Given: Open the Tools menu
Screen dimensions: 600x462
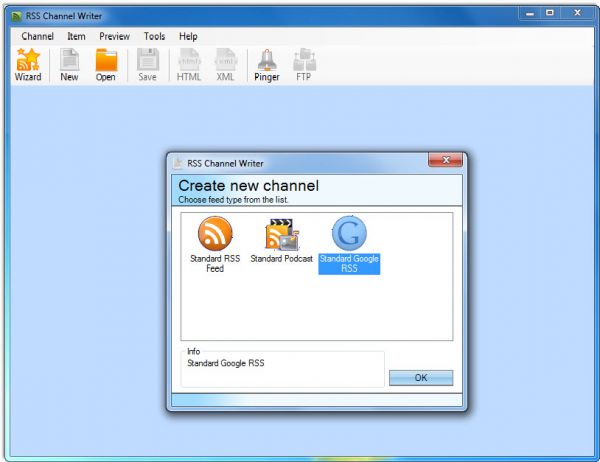Looking at the screenshot, I should tap(154, 36).
